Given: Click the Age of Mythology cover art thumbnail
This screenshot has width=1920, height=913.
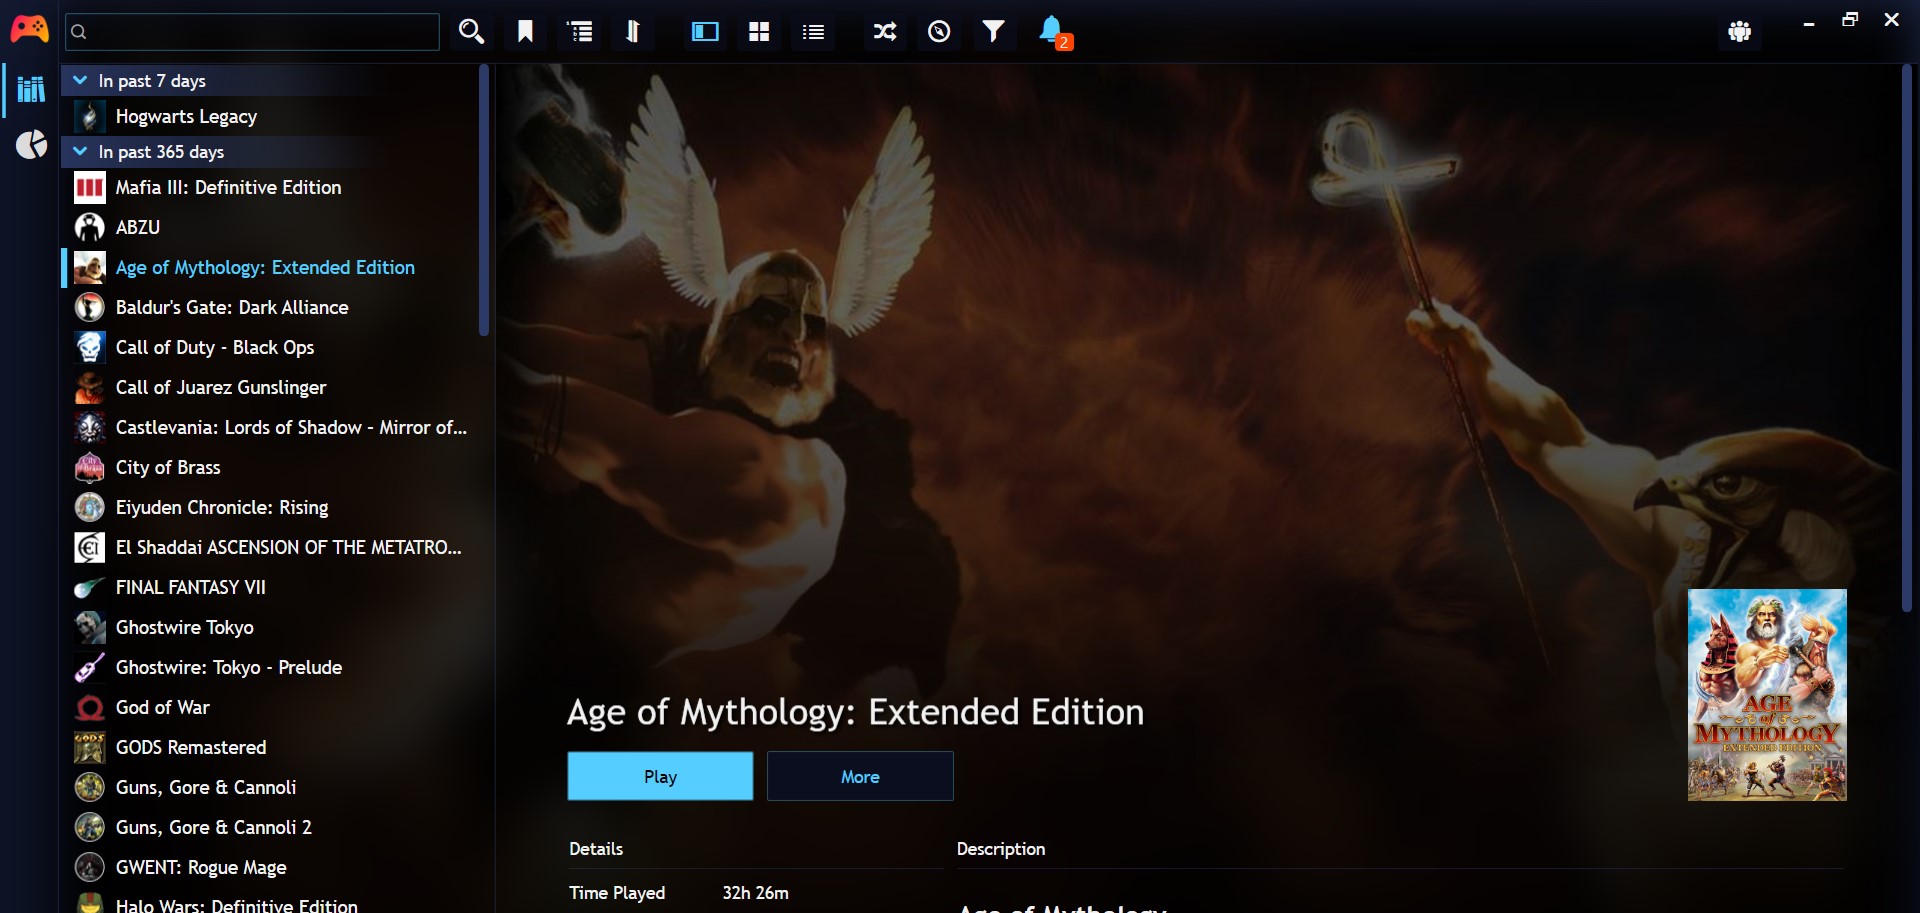Looking at the screenshot, I should tap(1767, 695).
